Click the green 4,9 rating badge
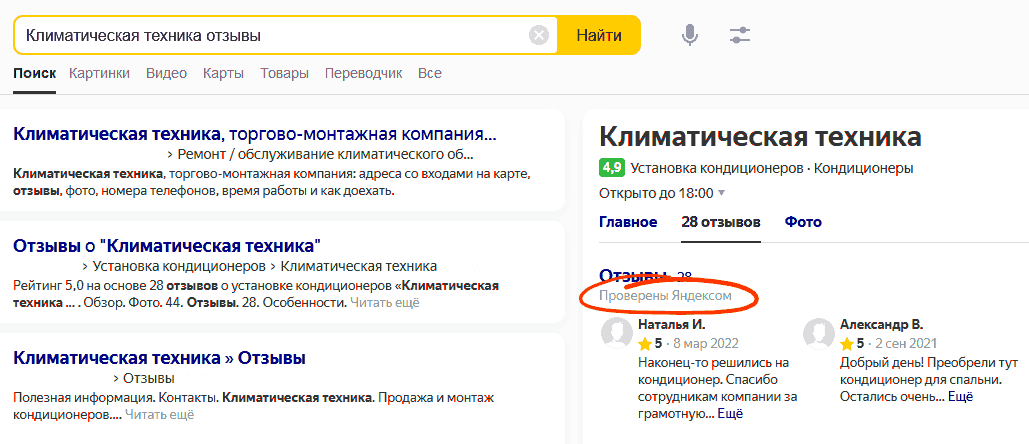Image resolution: width=1029 pixels, height=444 pixels. pos(612,168)
